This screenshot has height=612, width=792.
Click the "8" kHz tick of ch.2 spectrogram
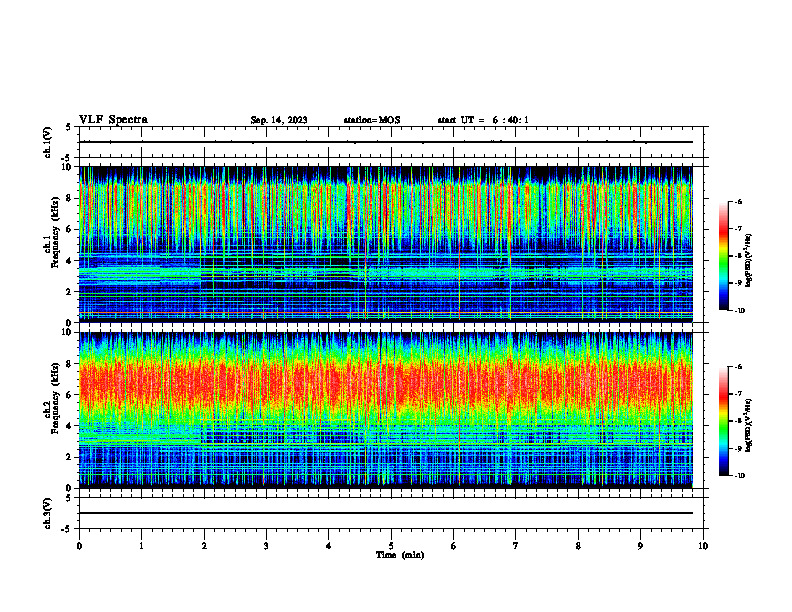[70, 364]
